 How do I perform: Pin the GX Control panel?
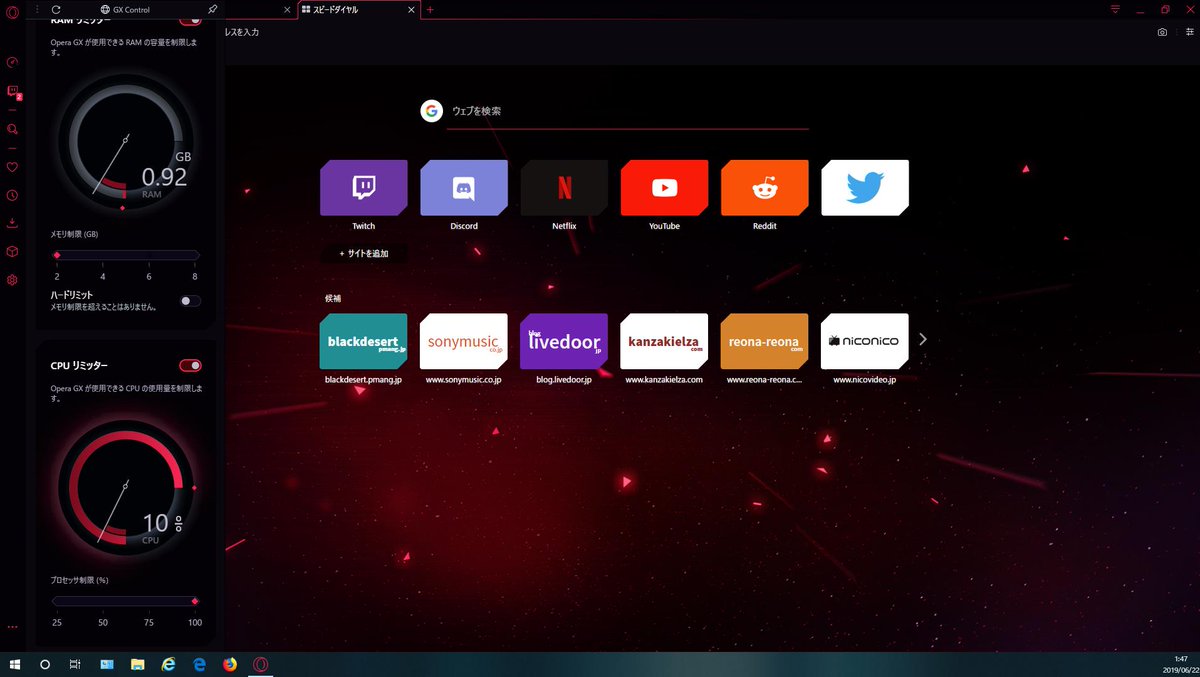pyautogui.click(x=212, y=9)
